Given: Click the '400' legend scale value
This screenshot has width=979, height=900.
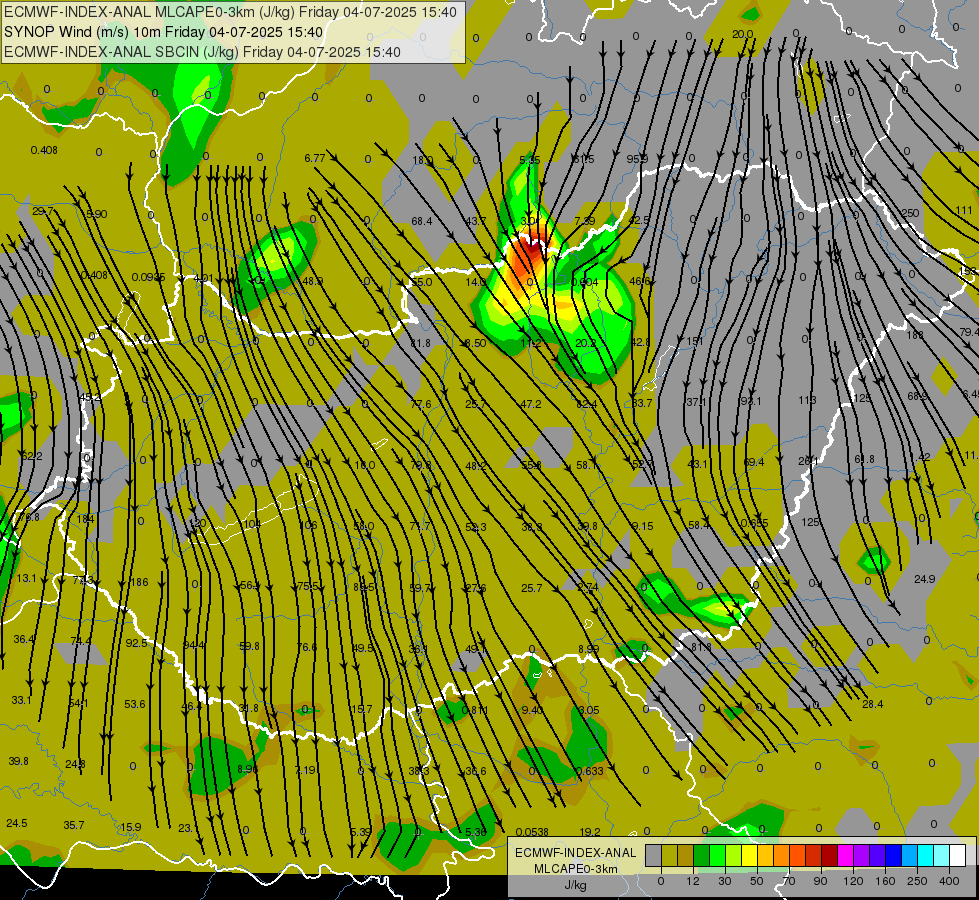Looking at the screenshot, I should coord(948,881).
